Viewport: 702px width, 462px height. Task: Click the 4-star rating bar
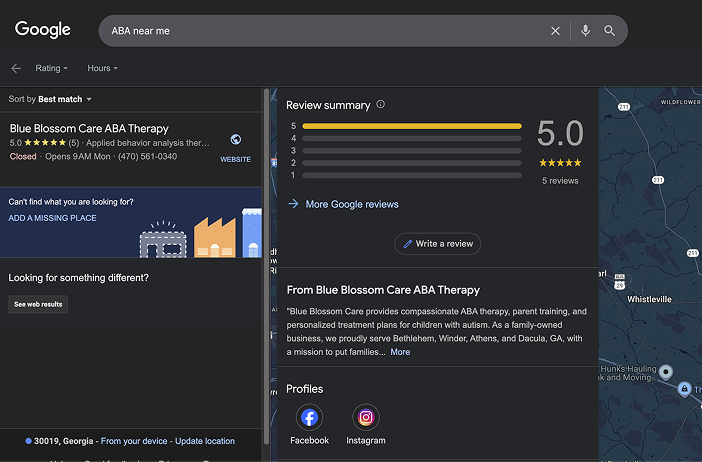(x=412, y=138)
